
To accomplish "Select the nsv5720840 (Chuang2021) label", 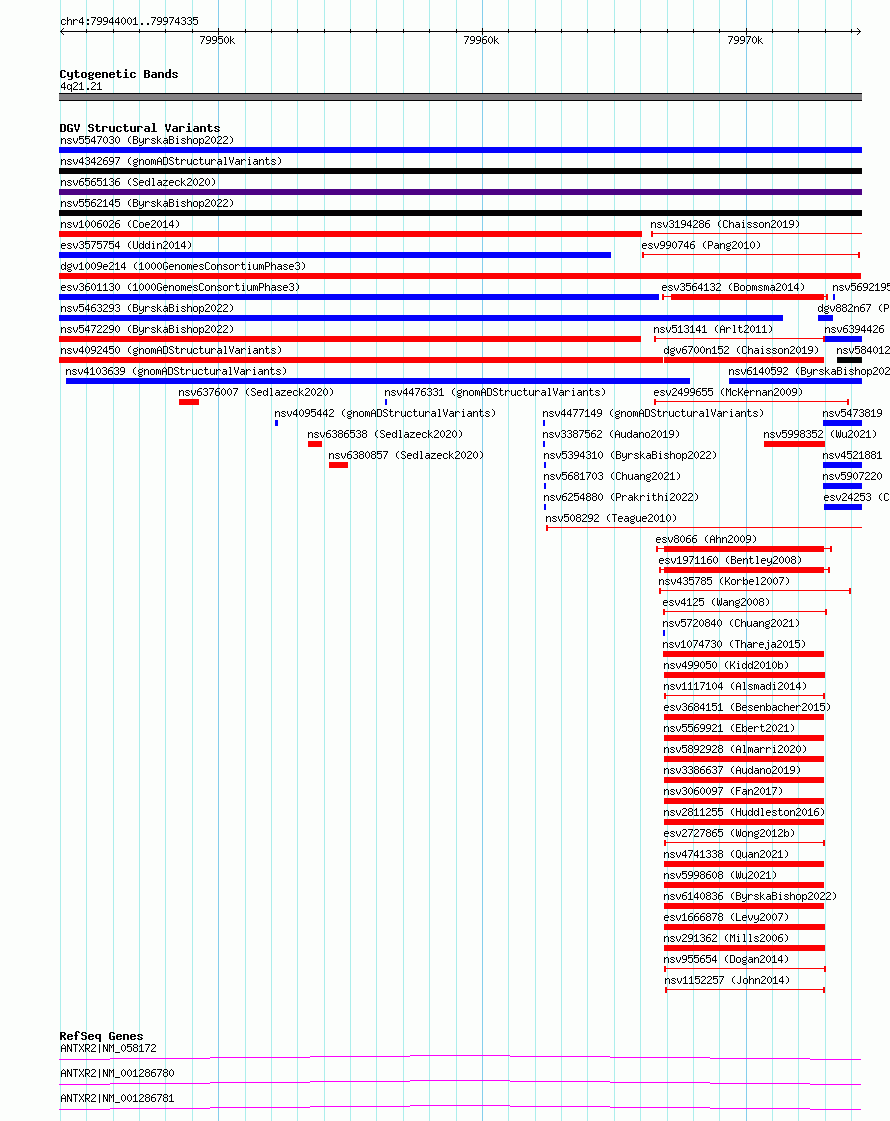I will tap(731, 623).
